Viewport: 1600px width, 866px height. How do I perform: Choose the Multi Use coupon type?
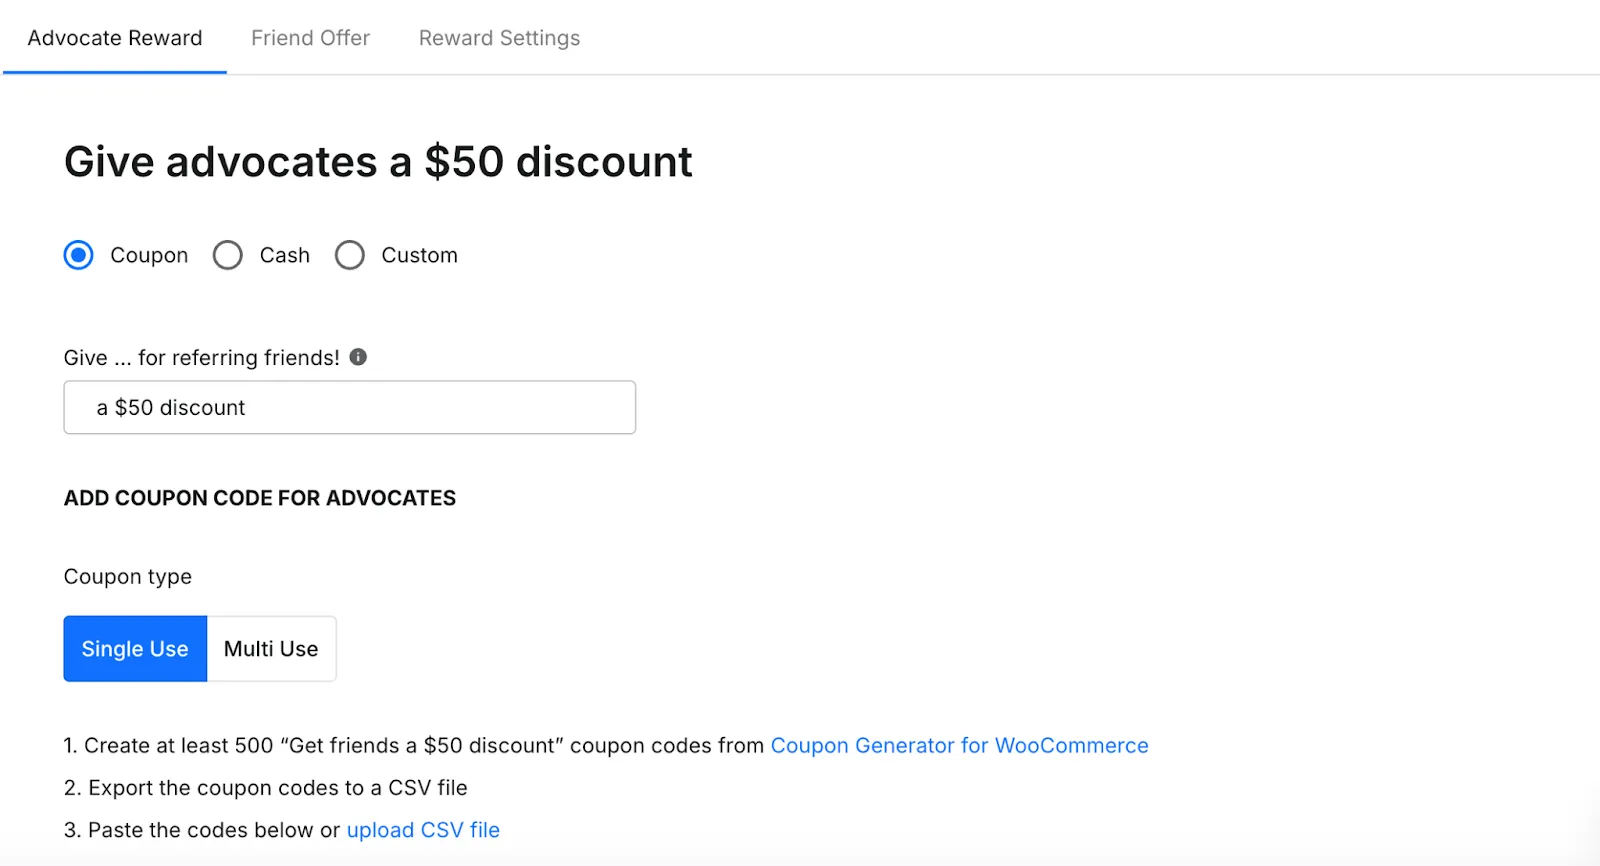271,649
